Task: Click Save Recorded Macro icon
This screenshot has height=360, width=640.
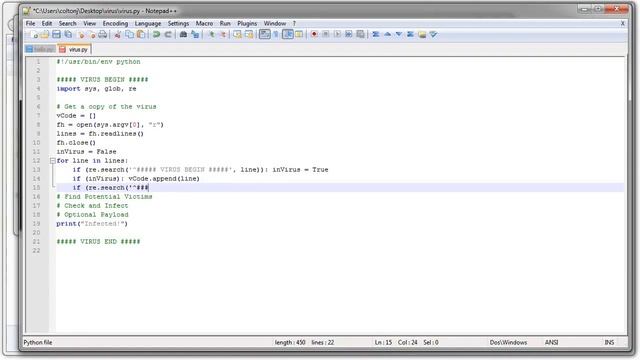Action: coord(360,35)
